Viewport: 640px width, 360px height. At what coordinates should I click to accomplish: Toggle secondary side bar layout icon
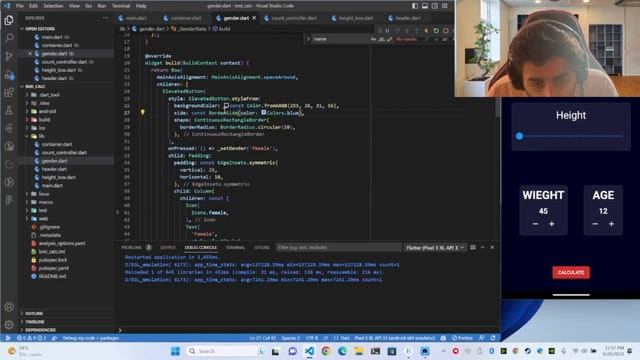point(435,6)
